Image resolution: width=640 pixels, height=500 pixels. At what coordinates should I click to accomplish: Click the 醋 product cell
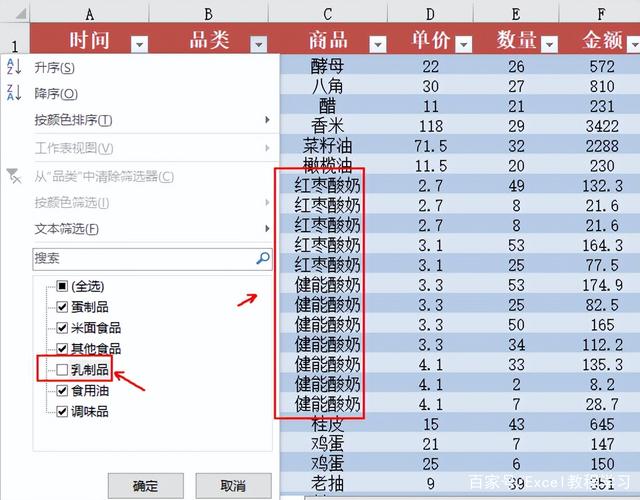click(327, 106)
